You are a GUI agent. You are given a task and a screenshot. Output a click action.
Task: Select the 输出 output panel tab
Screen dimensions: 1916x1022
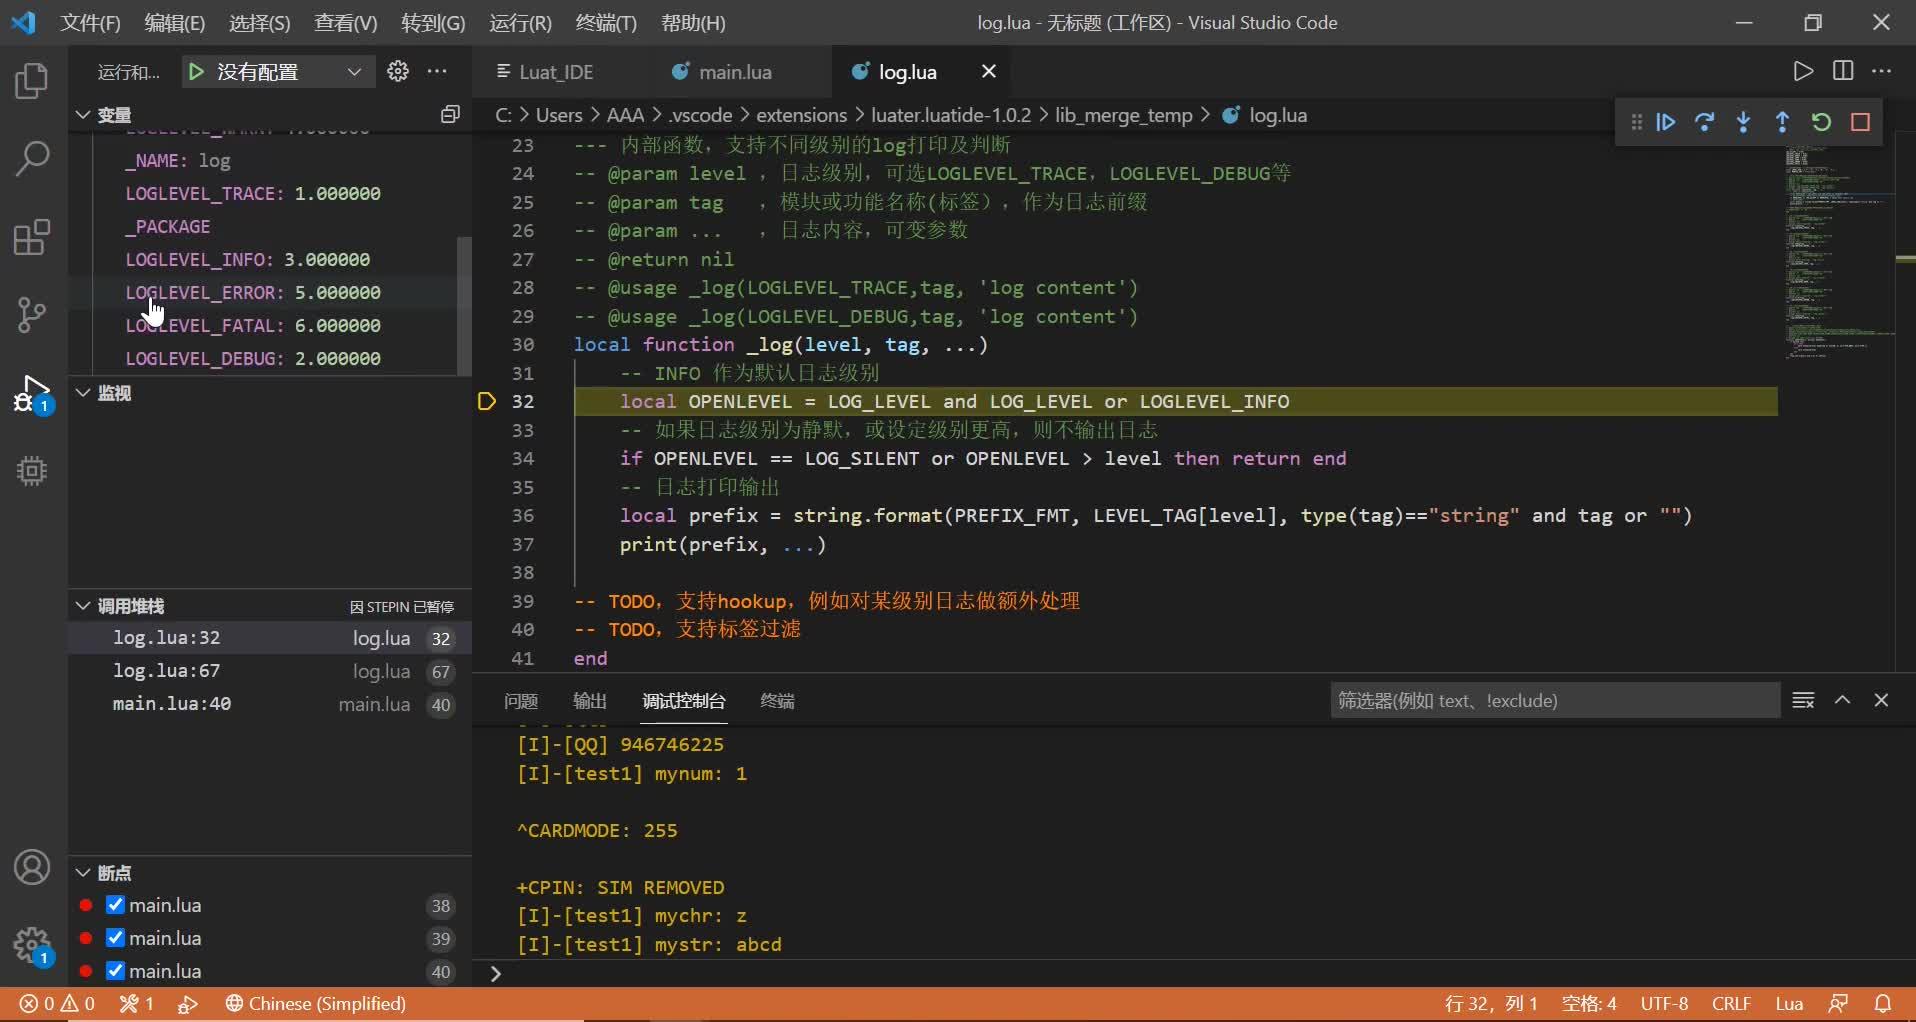590,701
